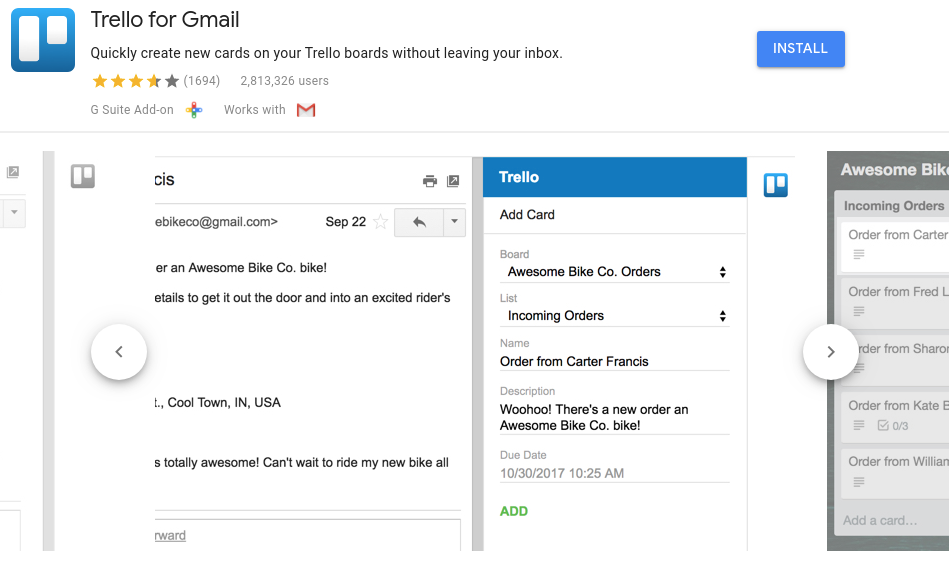The image size is (949, 562).
Task: Expand the List dropdown showing Incoming Orders
Action: pyautogui.click(x=614, y=316)
